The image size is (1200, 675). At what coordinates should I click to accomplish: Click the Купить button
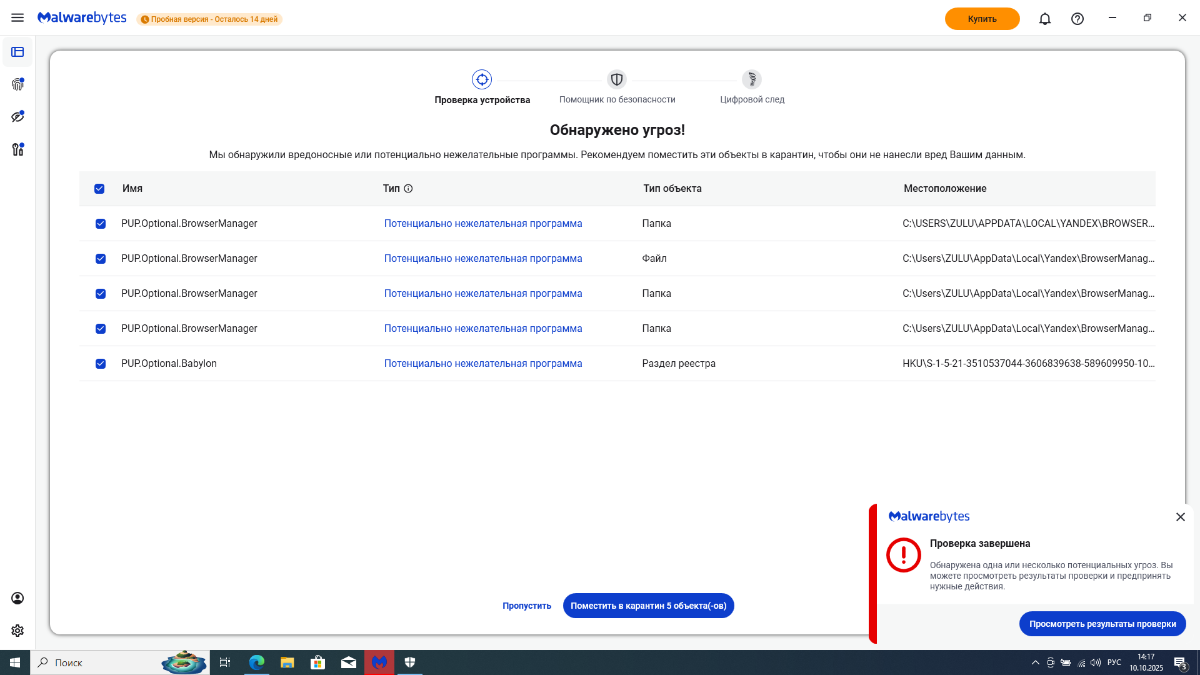point(982,19)
